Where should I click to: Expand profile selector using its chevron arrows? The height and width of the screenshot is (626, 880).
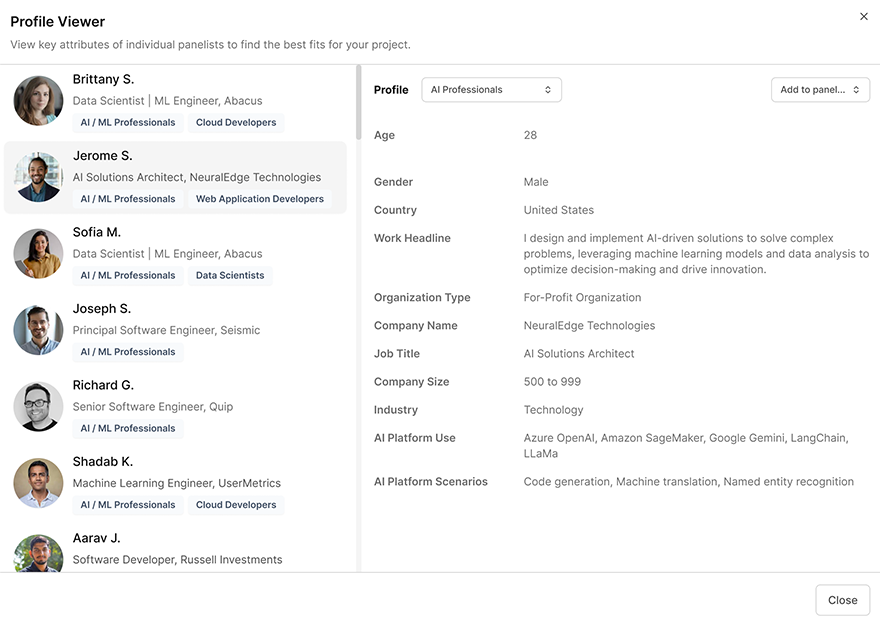[x=548, y=89]
